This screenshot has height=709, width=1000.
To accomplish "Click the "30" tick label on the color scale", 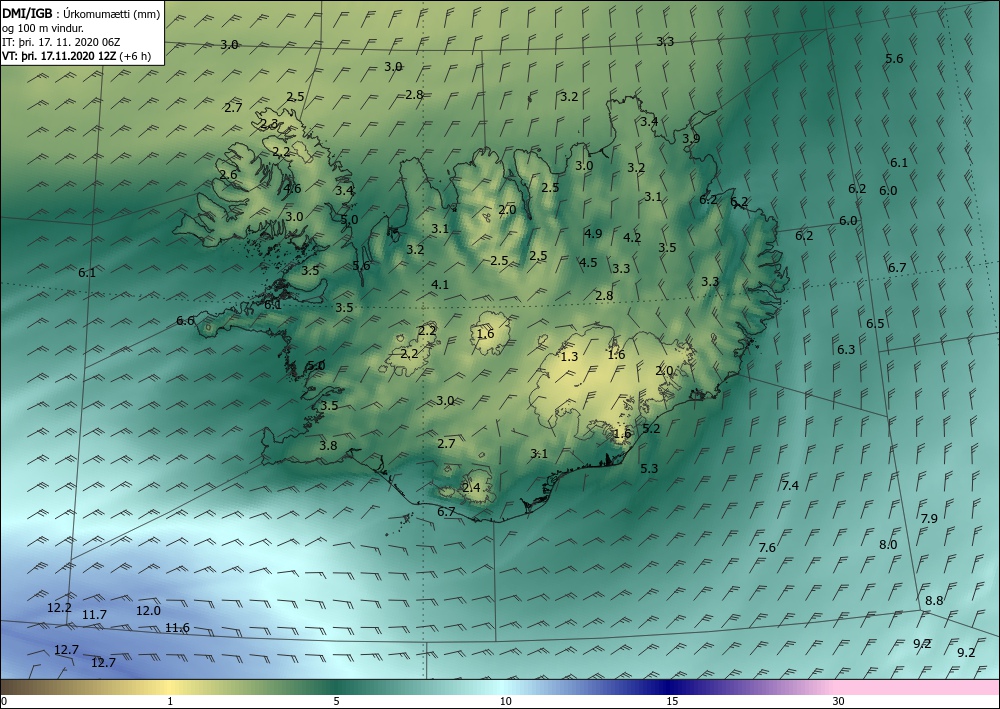I will pos(839,701).
